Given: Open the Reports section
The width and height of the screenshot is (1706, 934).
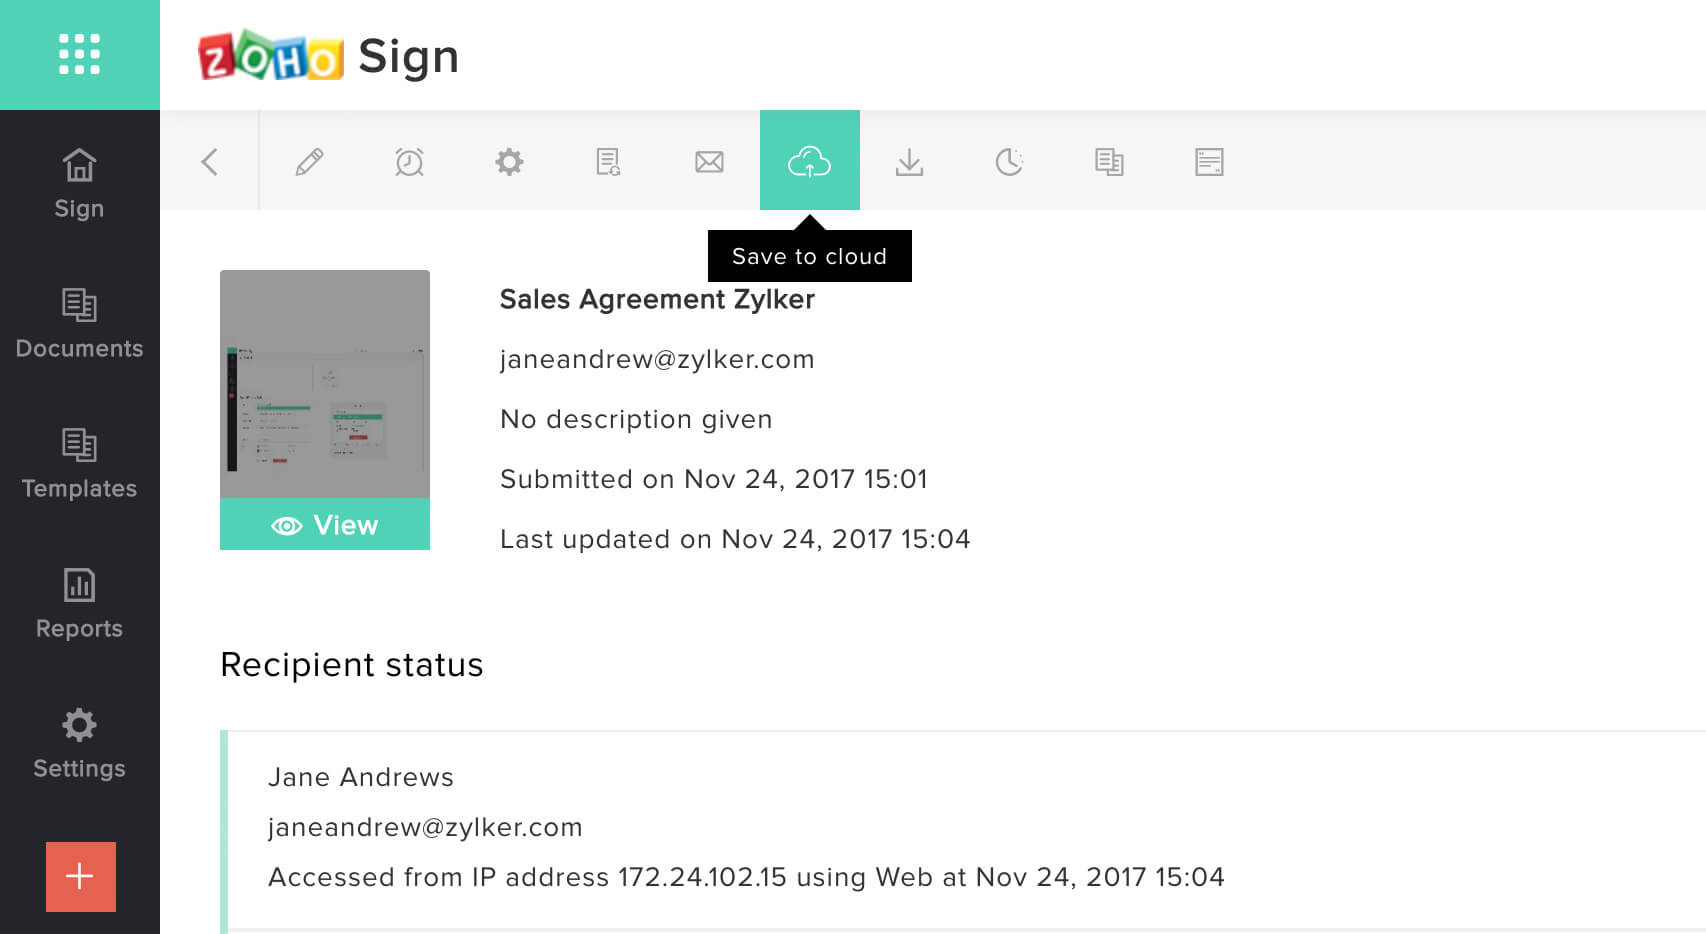Looking at the screenshot, I should click(80, 600).
